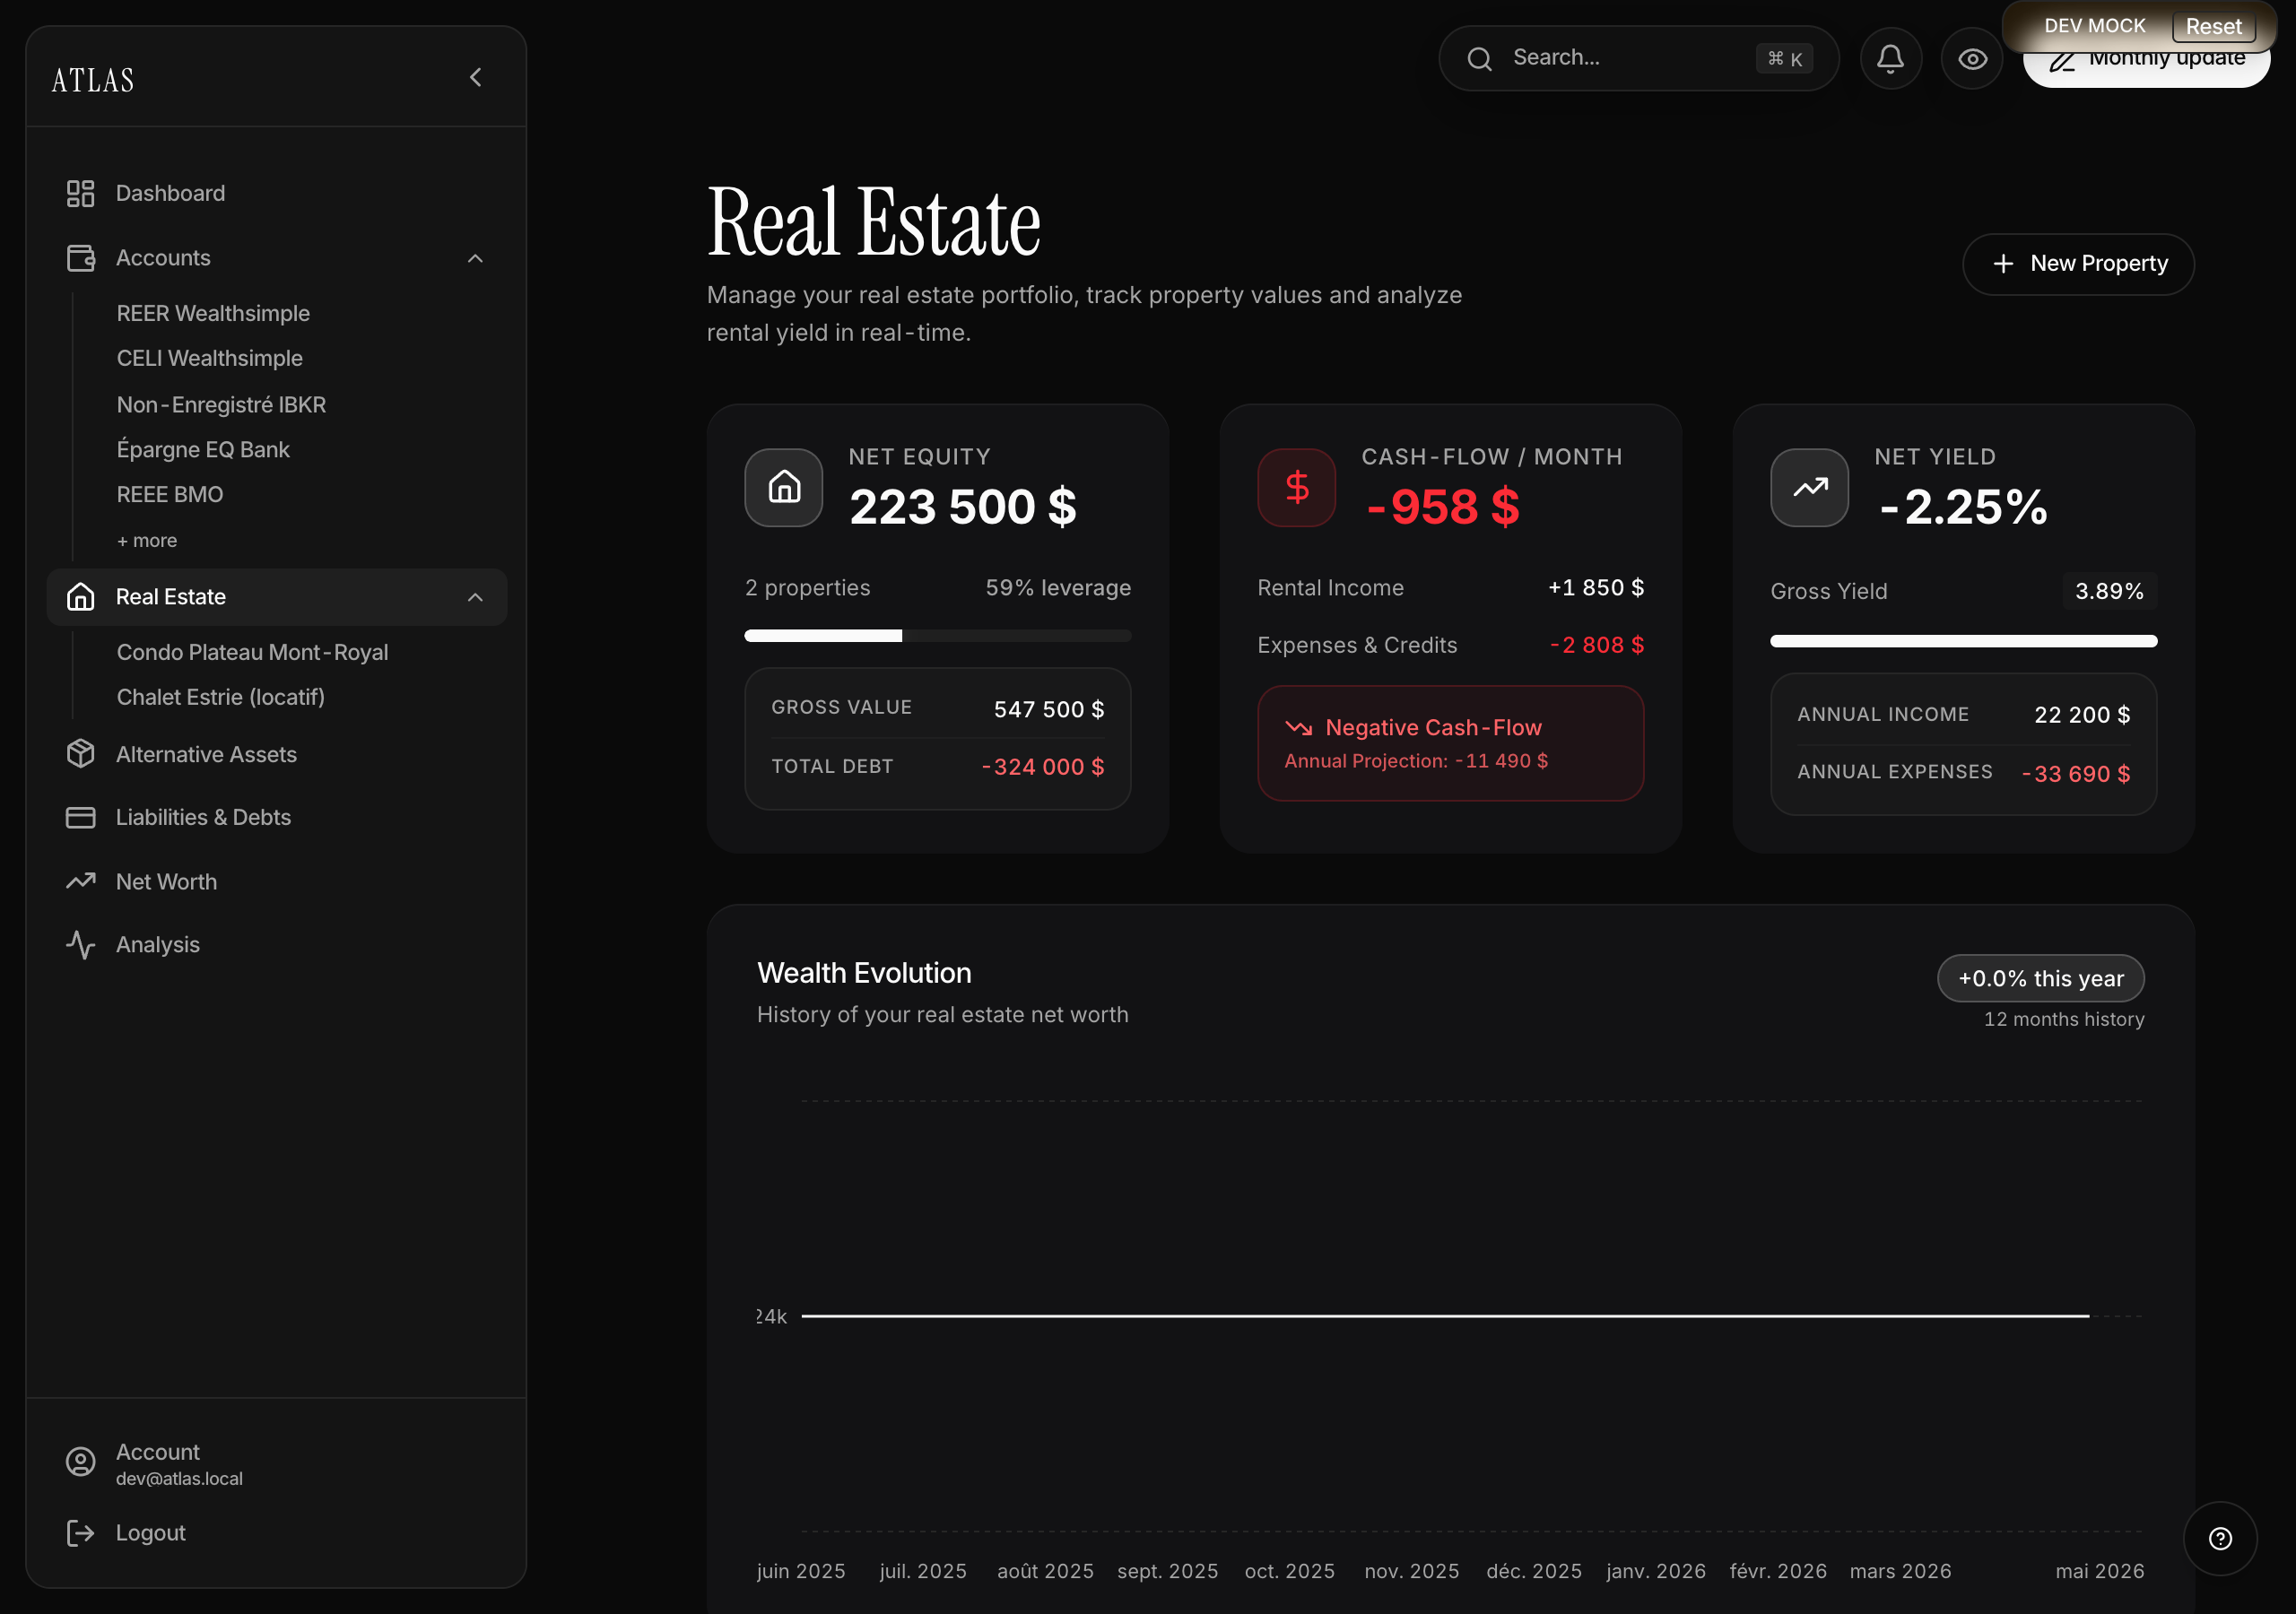Image resolution: width=2296 pixels, height=1614 pixels.
Task: Click the New Property button
Action: click(x=2078, y=264)
